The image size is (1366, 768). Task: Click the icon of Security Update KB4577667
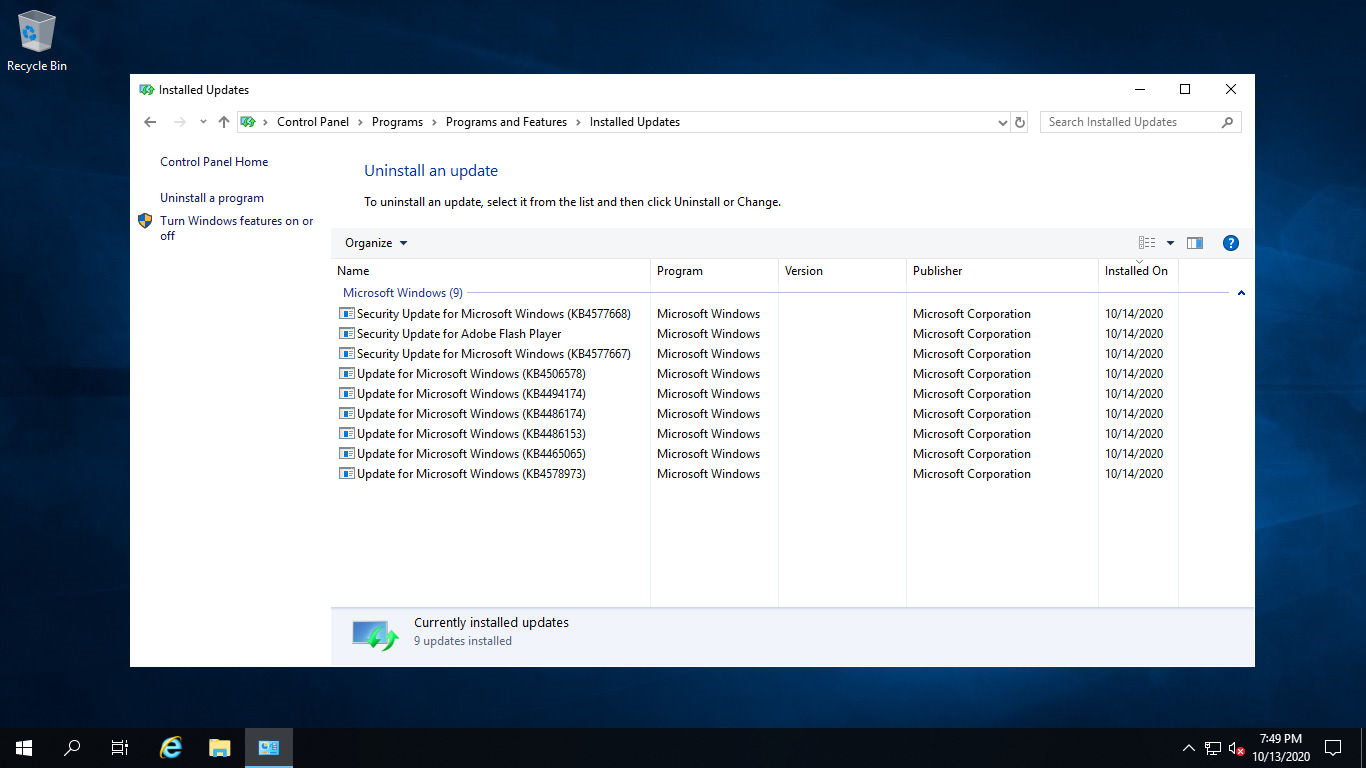[347, 354]
